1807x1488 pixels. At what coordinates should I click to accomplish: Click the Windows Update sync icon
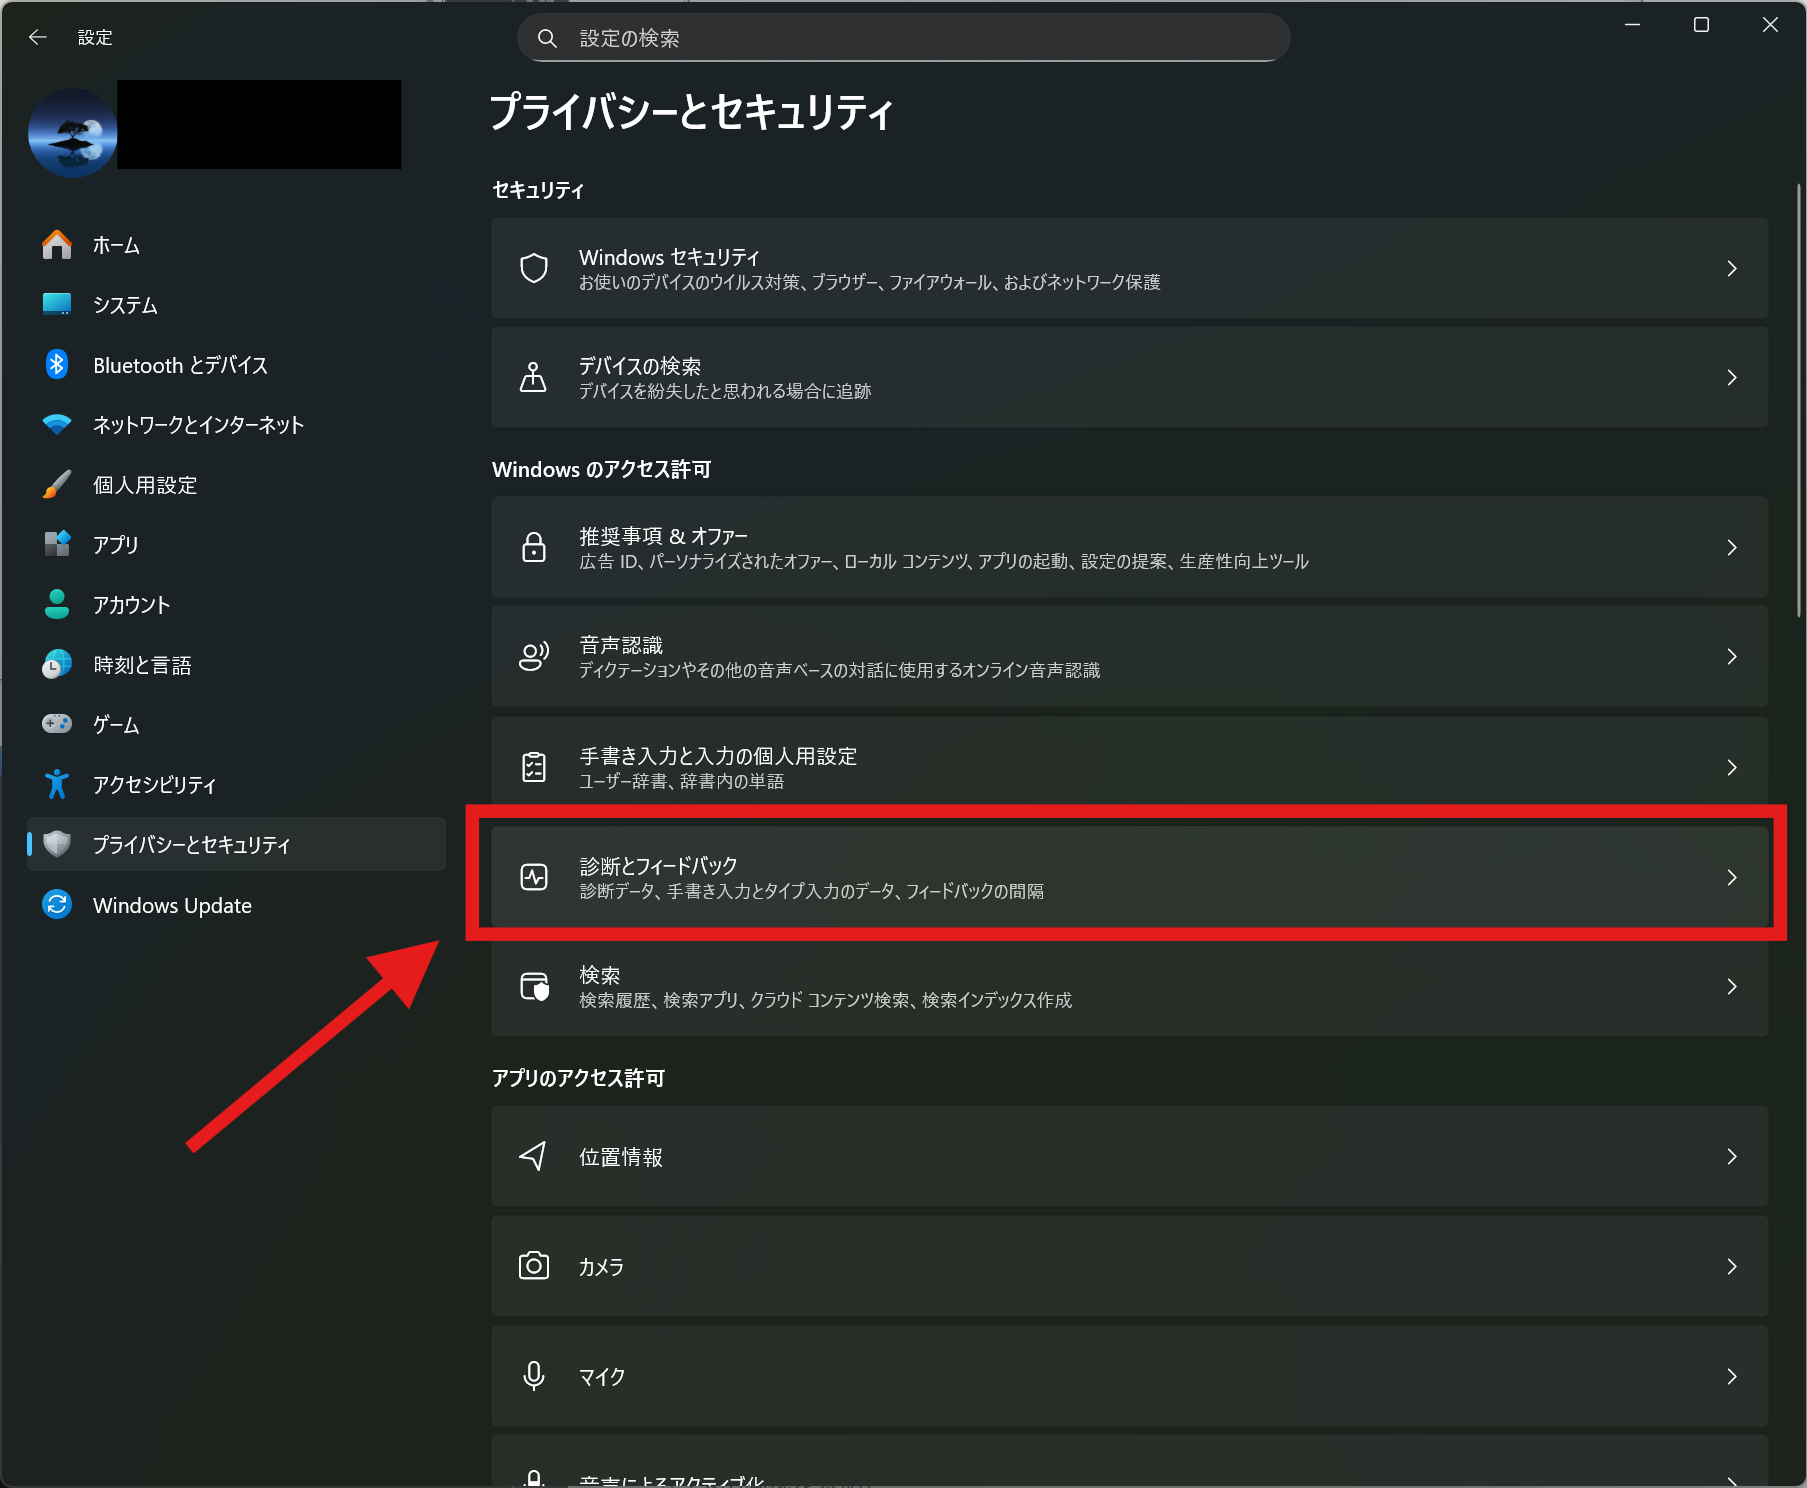pos(57,905)
